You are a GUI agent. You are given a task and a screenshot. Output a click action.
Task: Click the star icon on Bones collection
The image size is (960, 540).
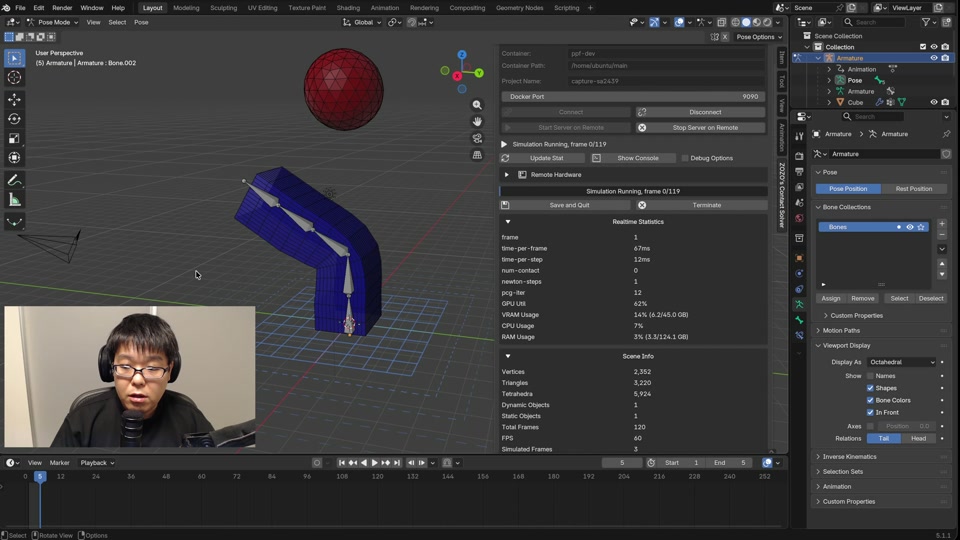[921, 227]
